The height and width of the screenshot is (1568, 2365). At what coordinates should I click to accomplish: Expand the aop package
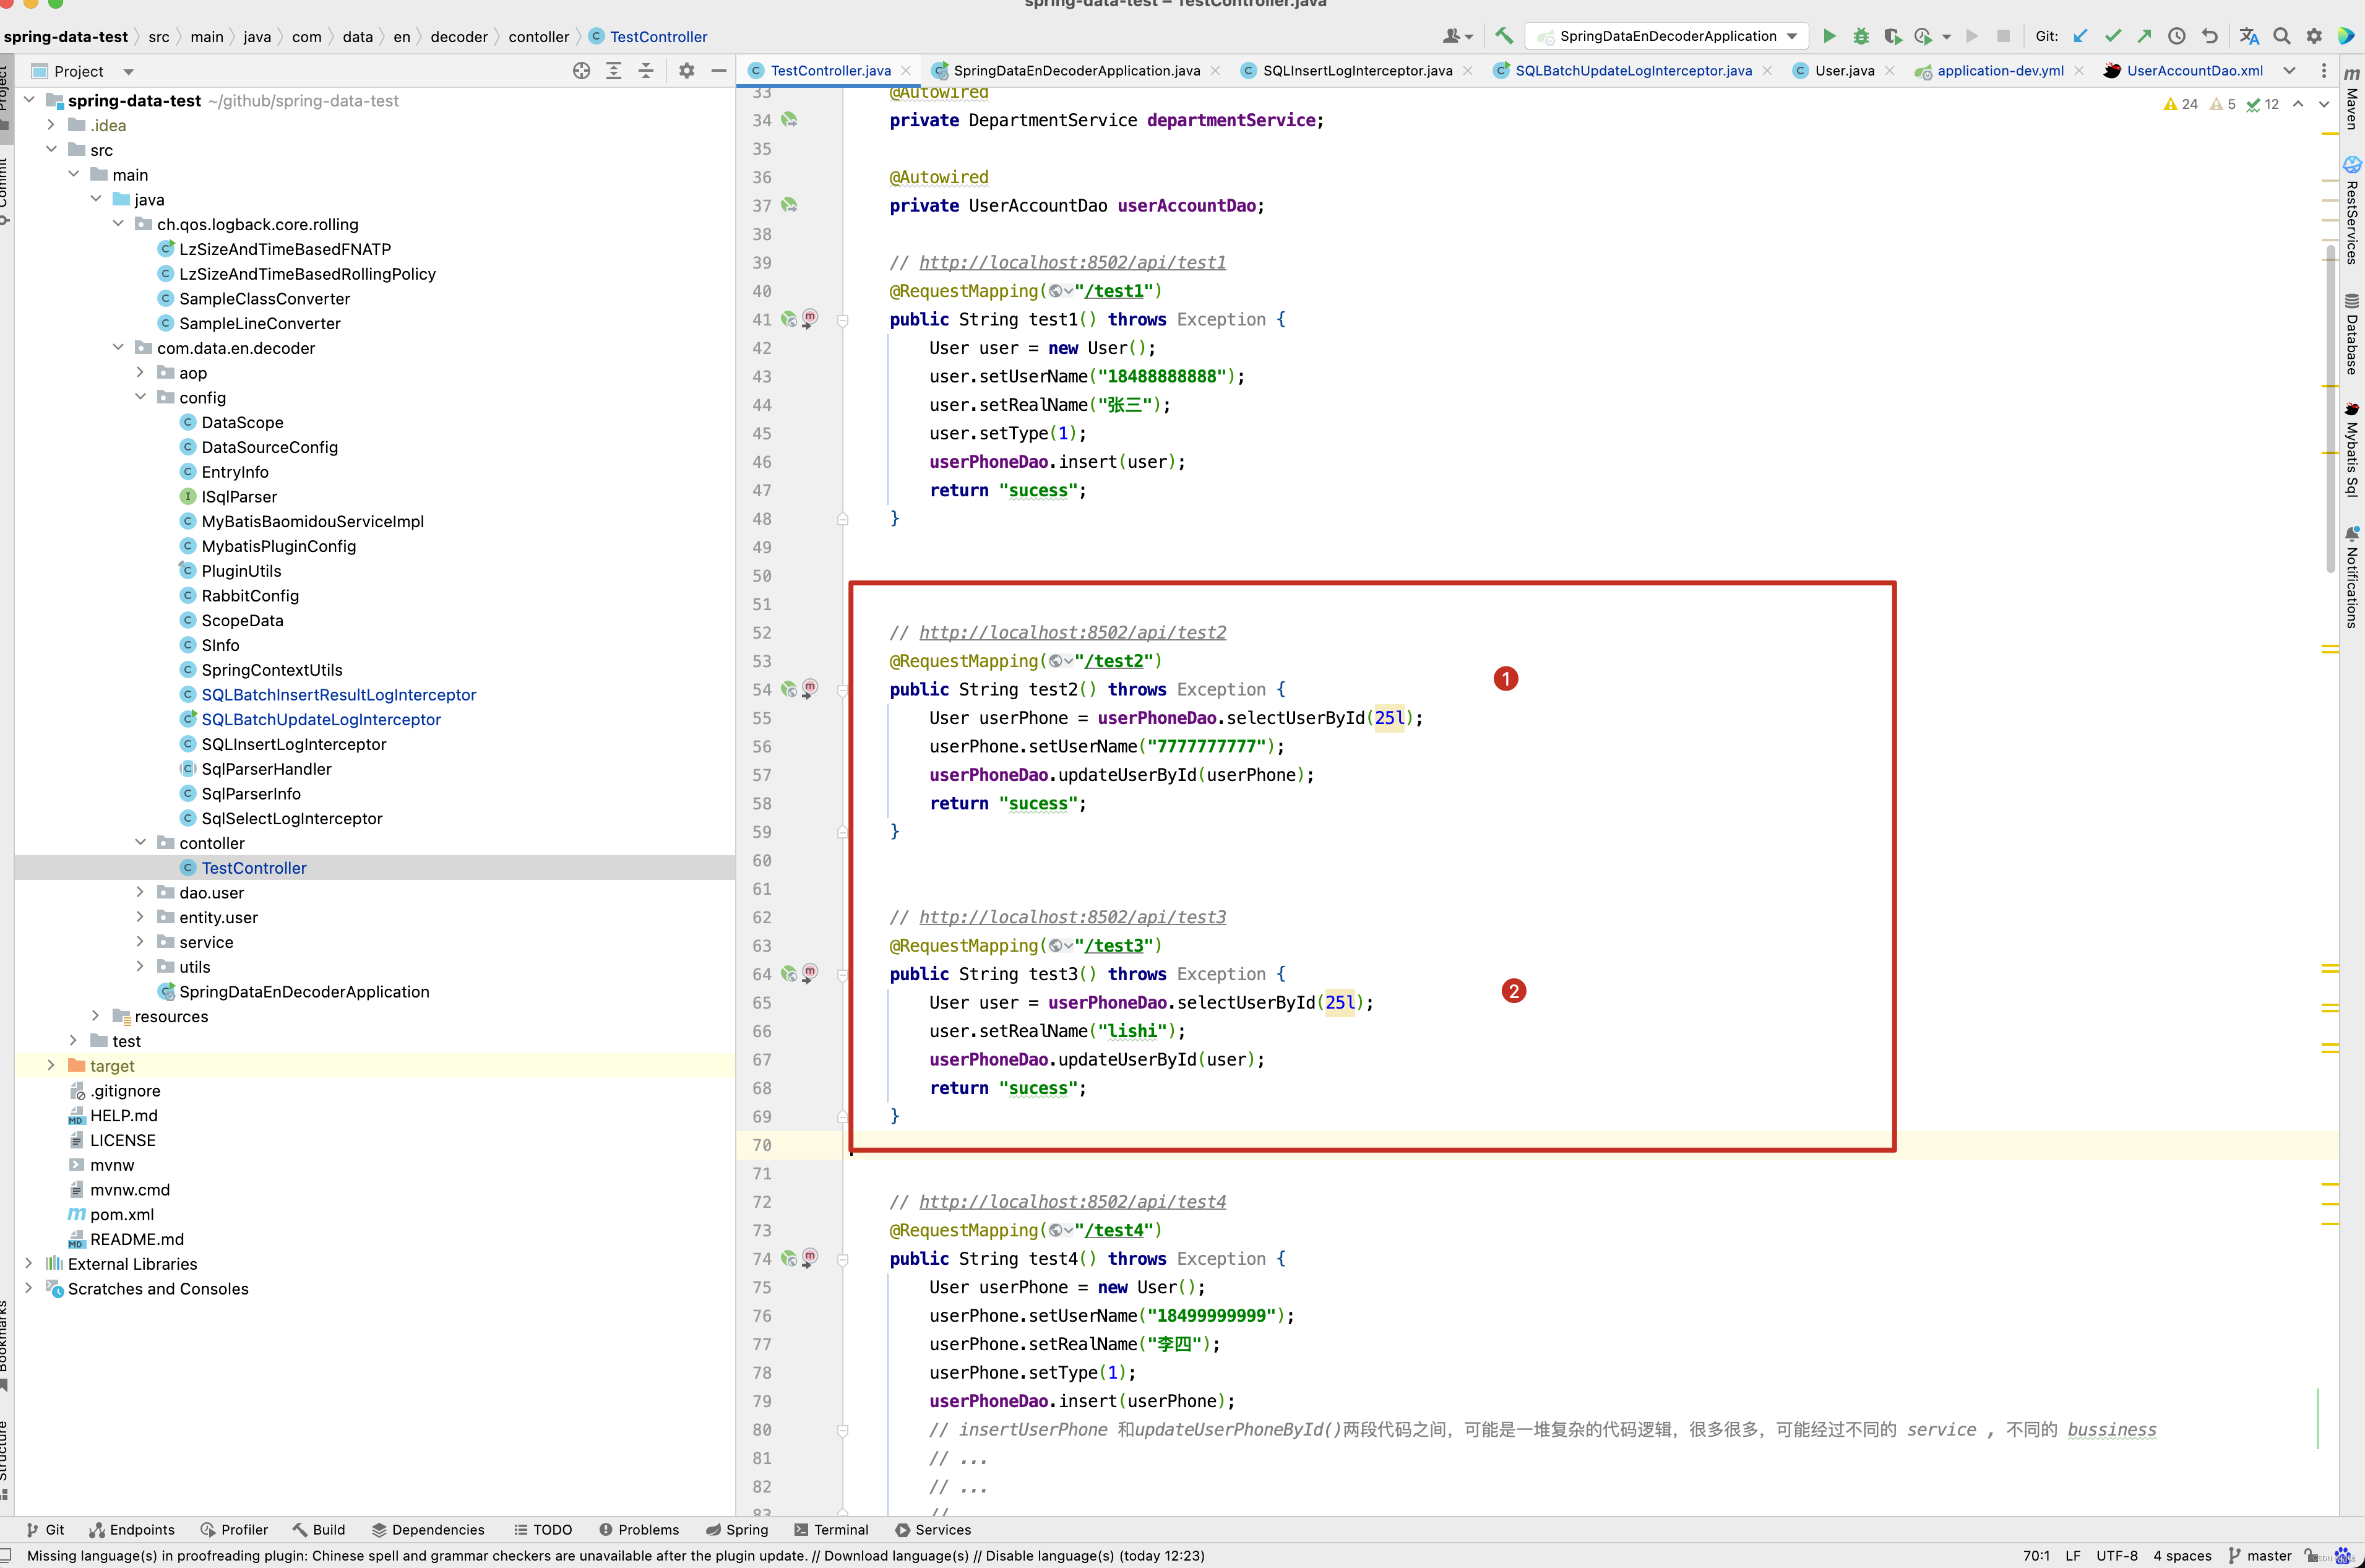pos(140,372)
